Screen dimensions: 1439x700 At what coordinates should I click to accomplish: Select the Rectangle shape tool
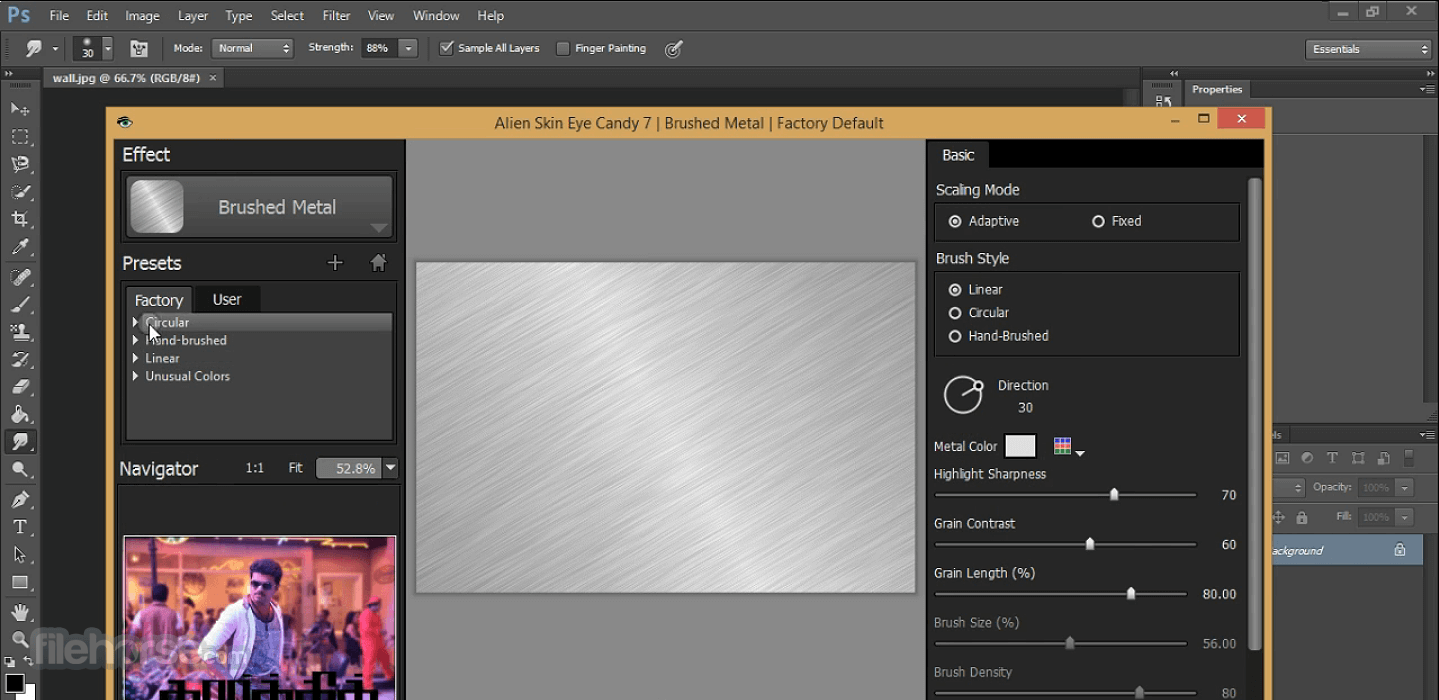pyautogui.click(x=19, y=582)
